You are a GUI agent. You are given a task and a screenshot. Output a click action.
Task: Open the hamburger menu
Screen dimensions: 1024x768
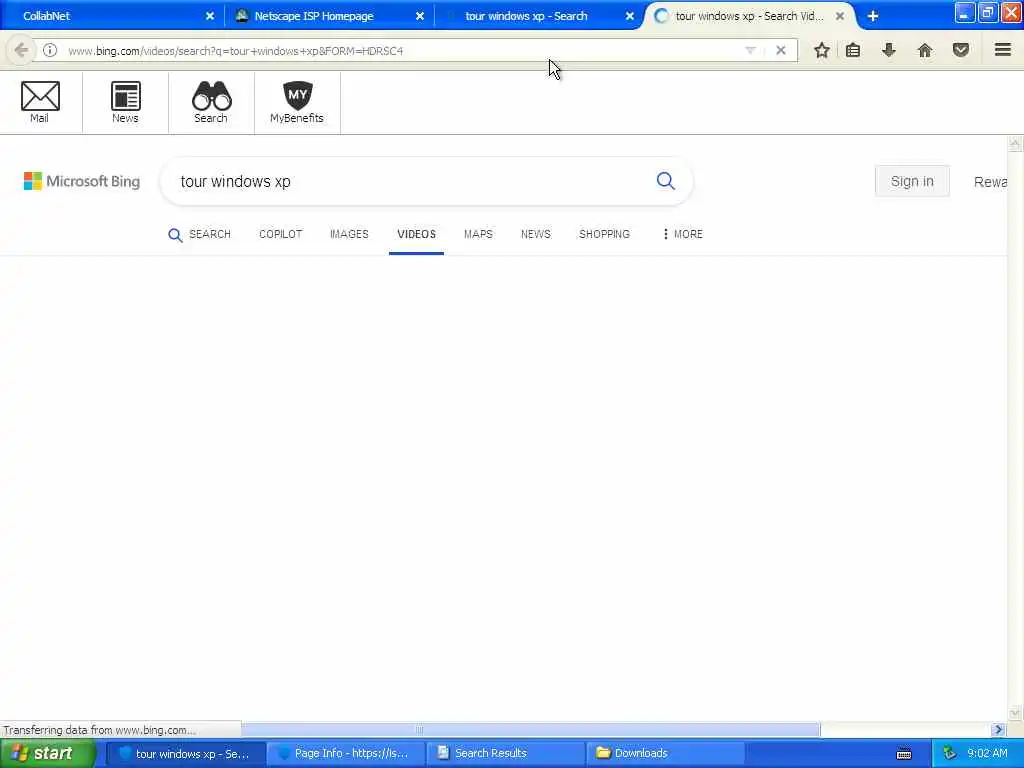(x=1003, y=50)
